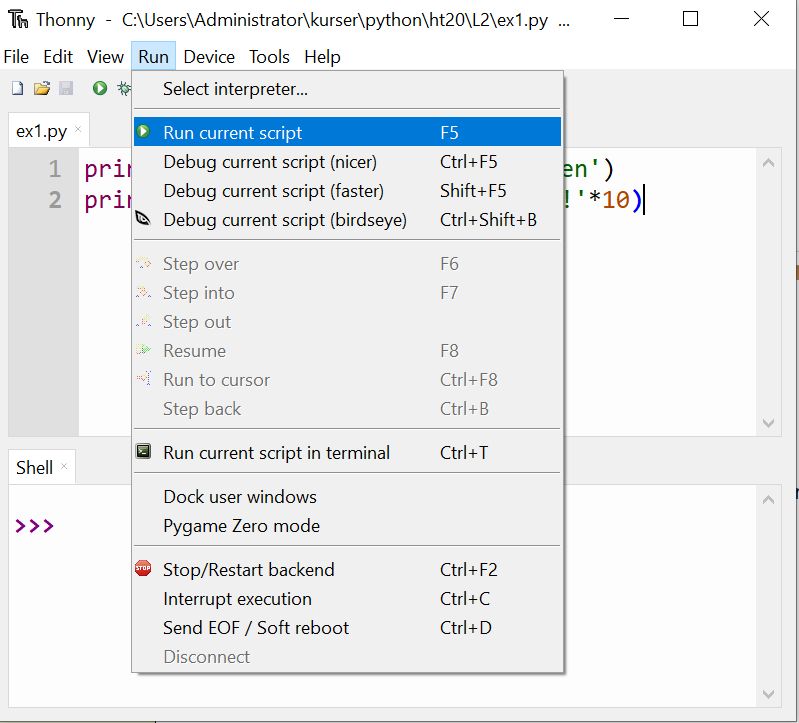The width and height of the screenshot is (799, 723).
Task: Select Run current script F5
Action: click(x=347, y=132)
